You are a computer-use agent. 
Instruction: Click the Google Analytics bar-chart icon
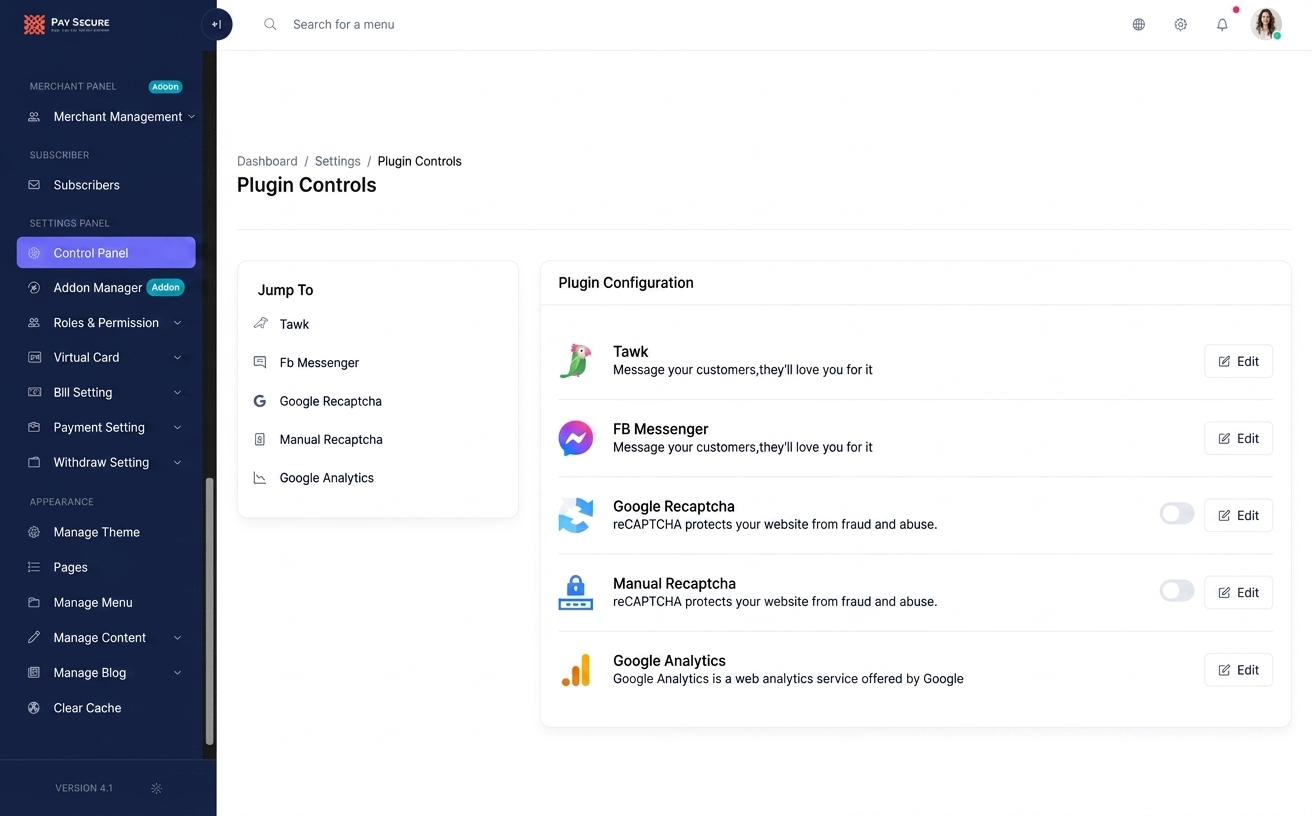tap(575, 670)
